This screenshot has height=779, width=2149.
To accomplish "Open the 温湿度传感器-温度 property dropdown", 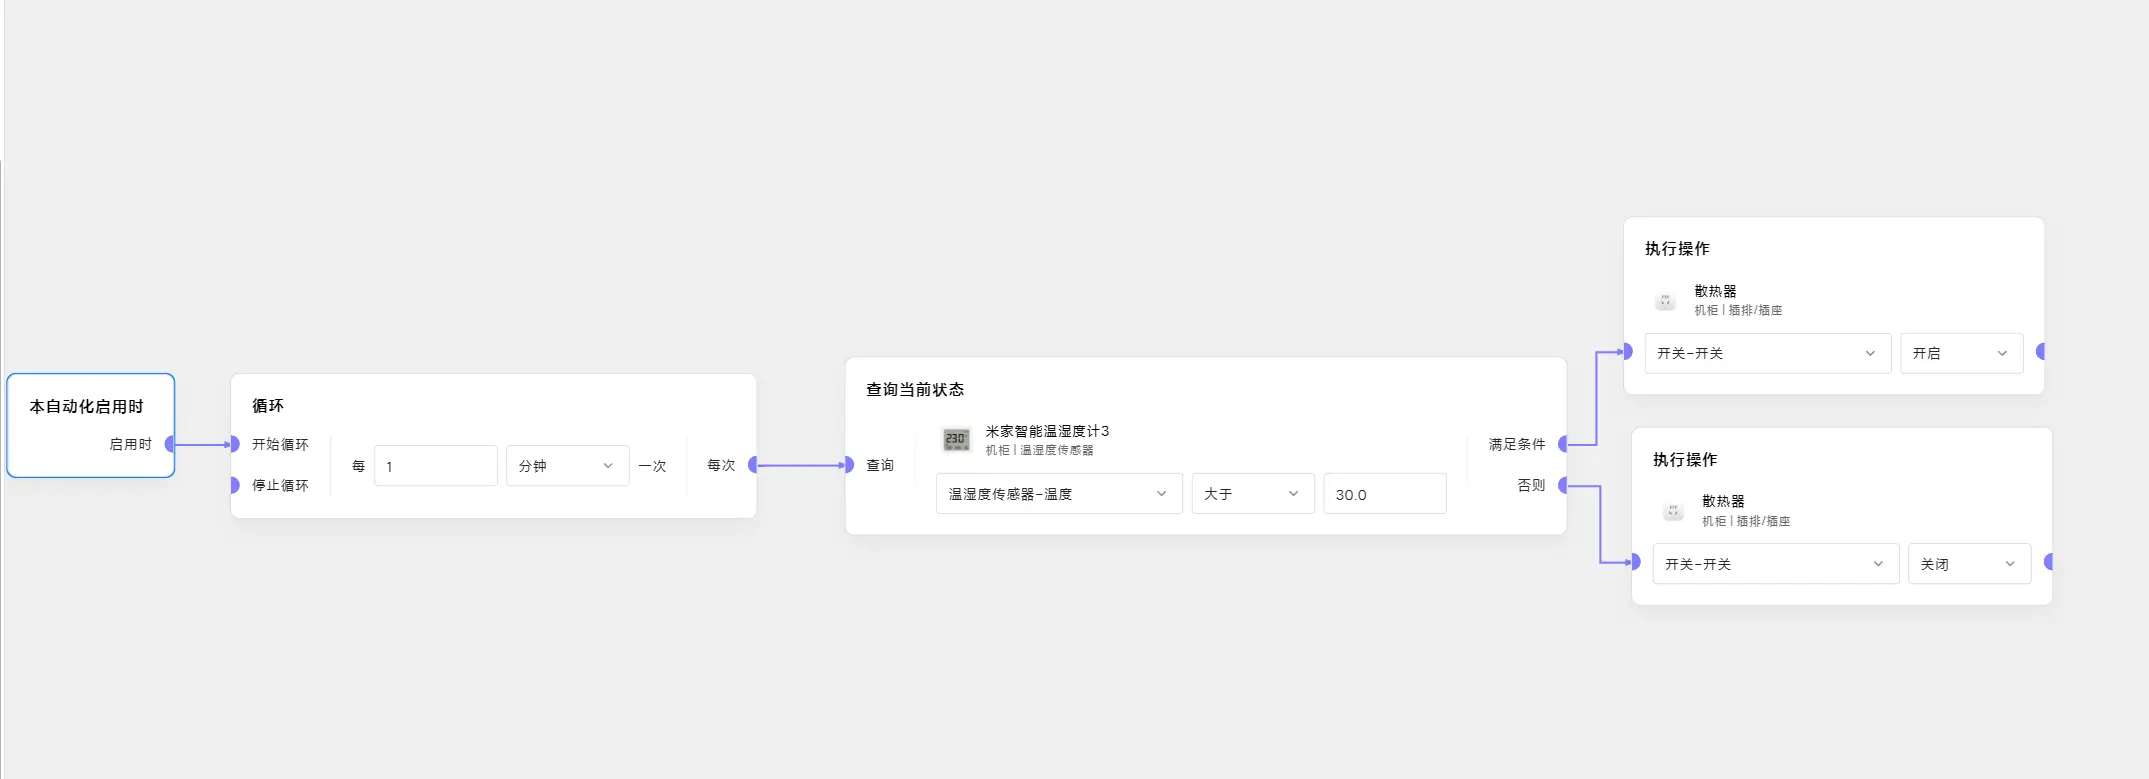I will click(x=1058, y=494).
